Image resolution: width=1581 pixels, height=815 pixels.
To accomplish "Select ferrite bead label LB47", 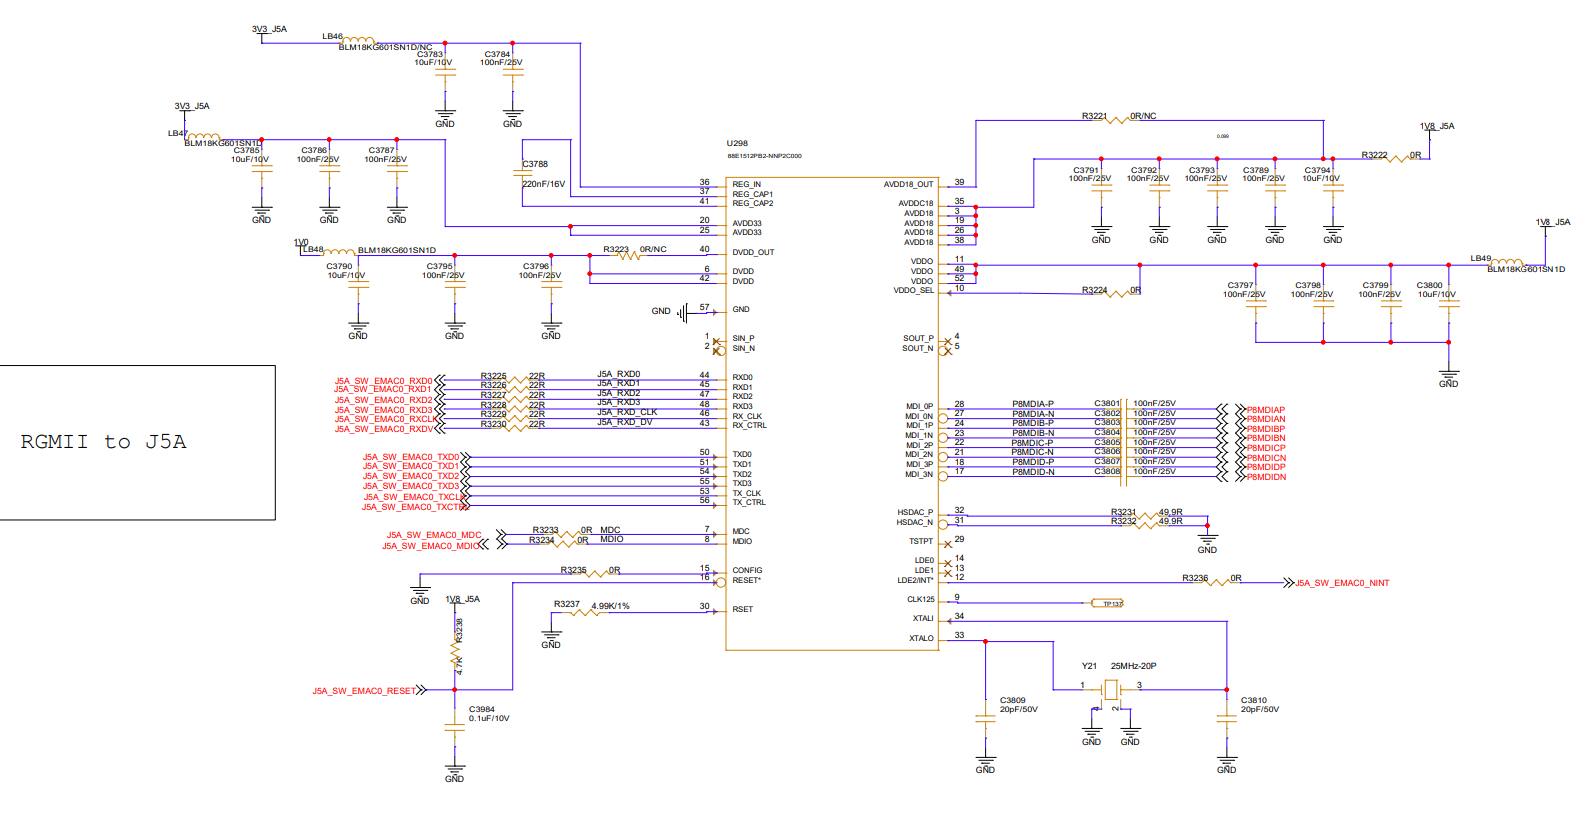I will pyautogui.click(x=177, y=133).
